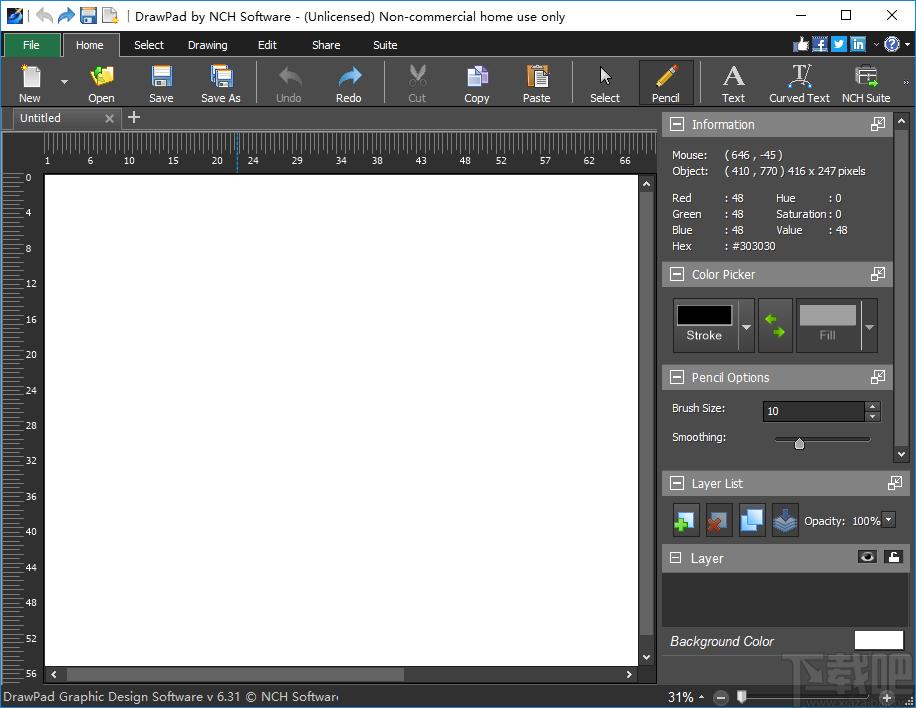
Task: Open the File menu tab
Action: pos(32,45)
